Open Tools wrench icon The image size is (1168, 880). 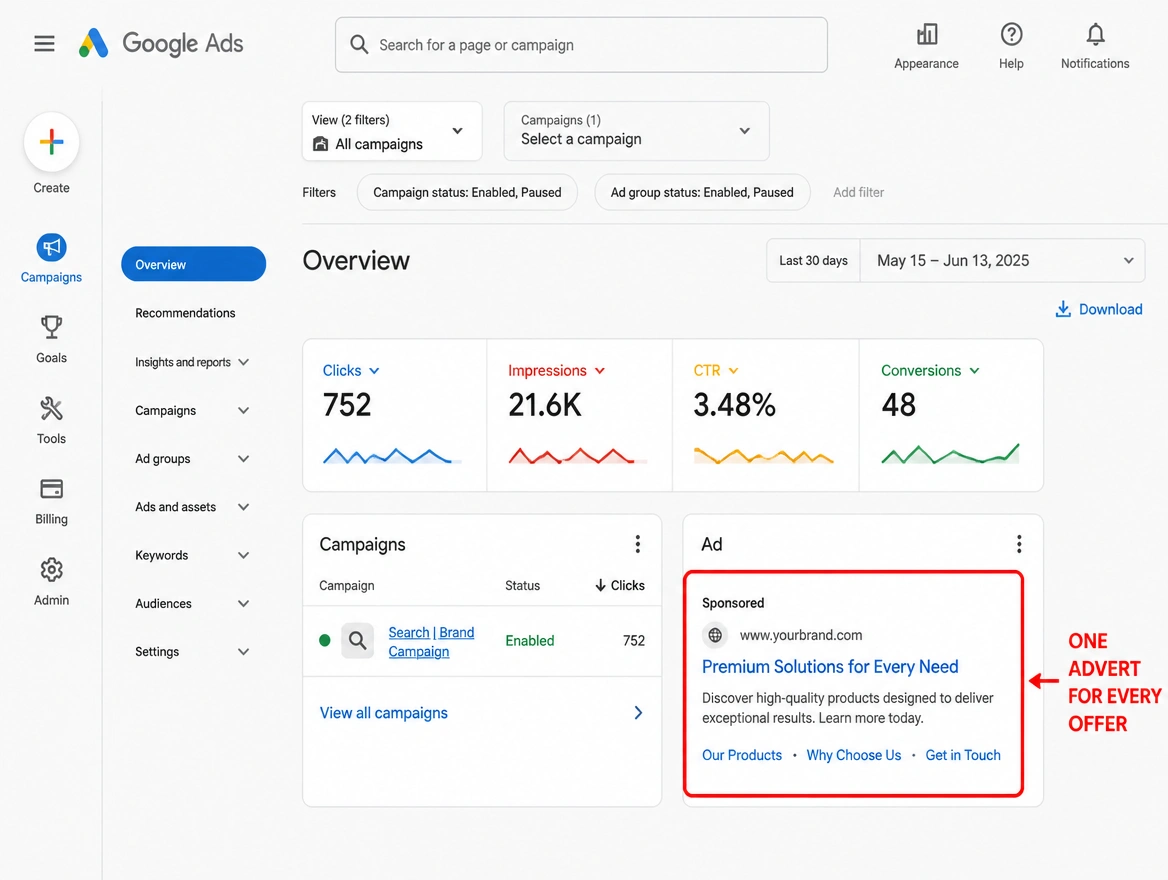[51, 408]
